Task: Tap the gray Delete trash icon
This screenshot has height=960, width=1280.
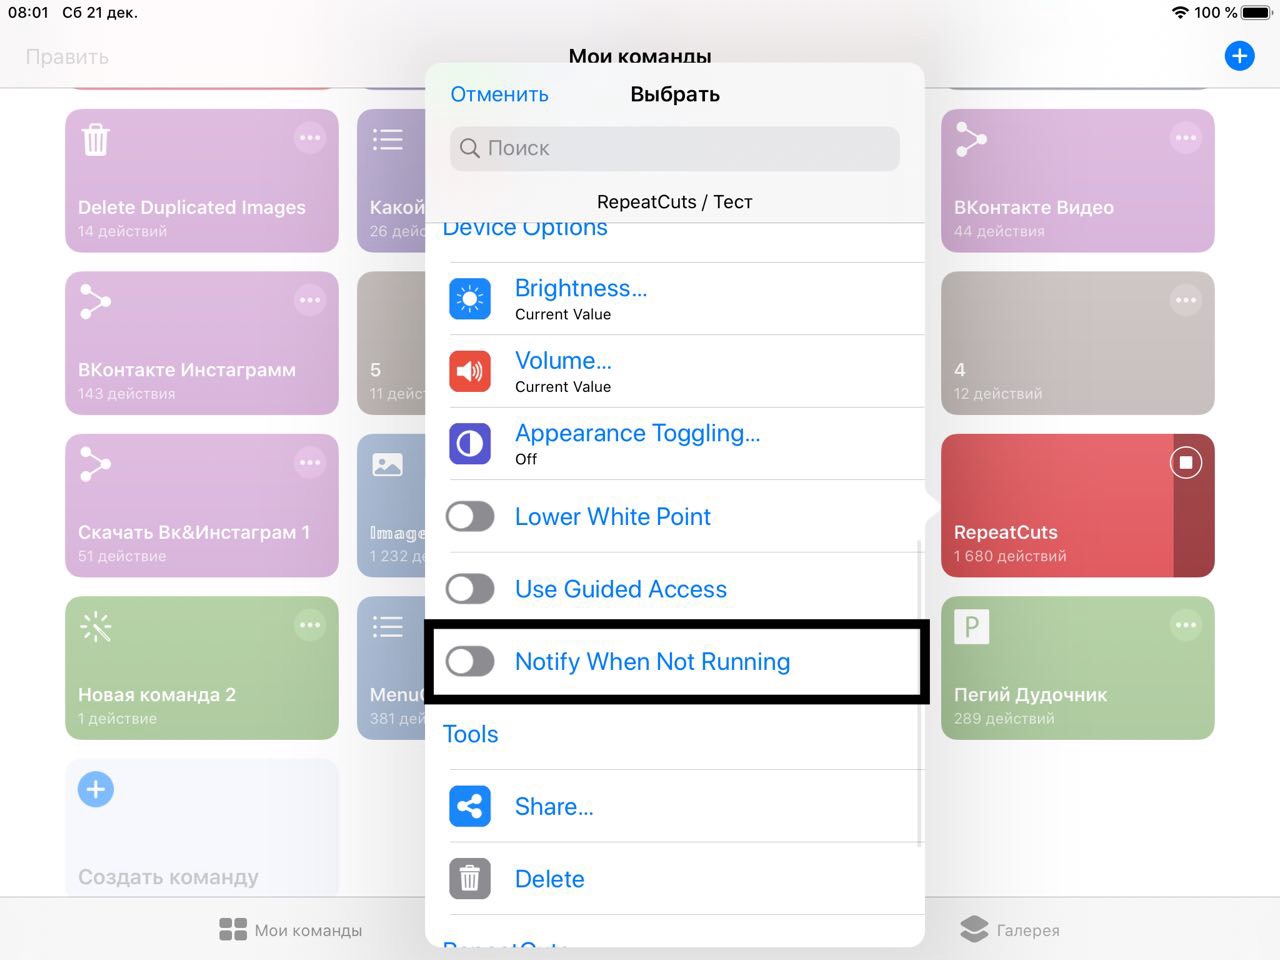Action: click(470, 879)
